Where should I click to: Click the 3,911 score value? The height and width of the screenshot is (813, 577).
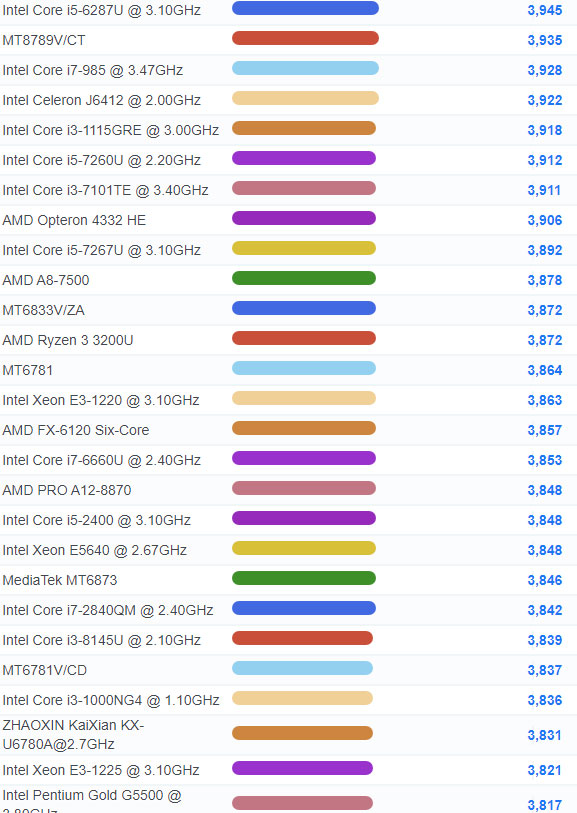tap(544, 191)
